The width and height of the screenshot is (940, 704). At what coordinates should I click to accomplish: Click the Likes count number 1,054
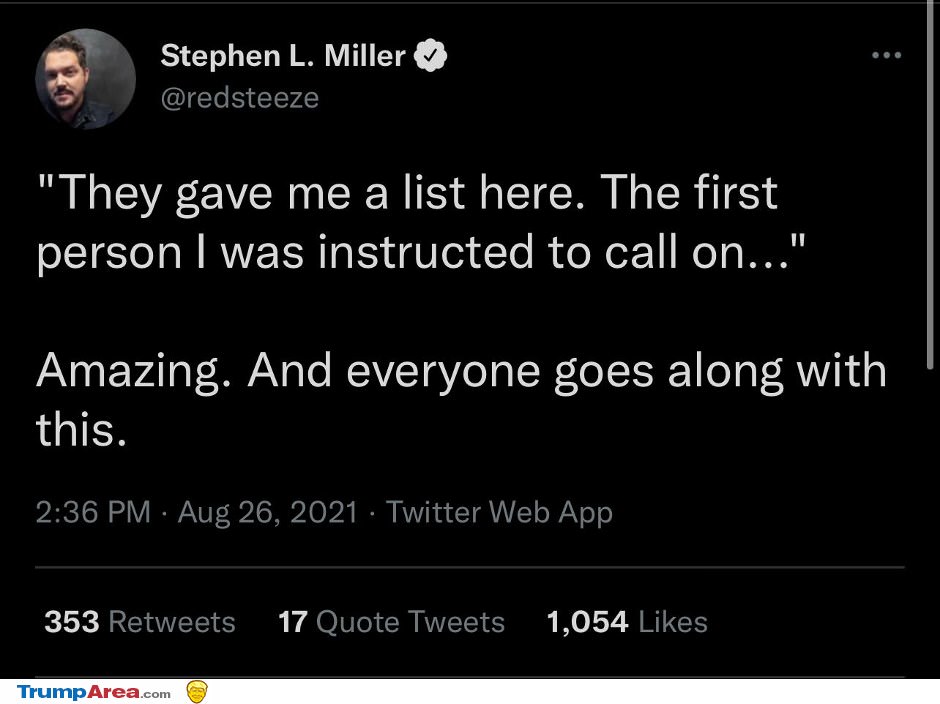[588, 622]
